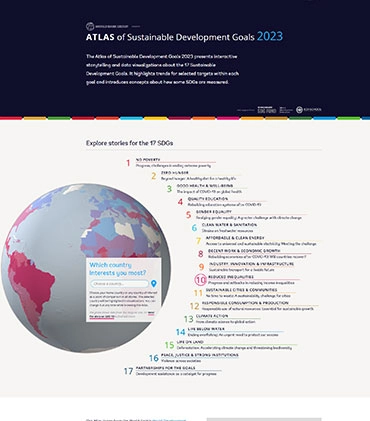Click the 'Which country interests you most?' heading
Screen dimensions: 370x421
tap(118, 269)
